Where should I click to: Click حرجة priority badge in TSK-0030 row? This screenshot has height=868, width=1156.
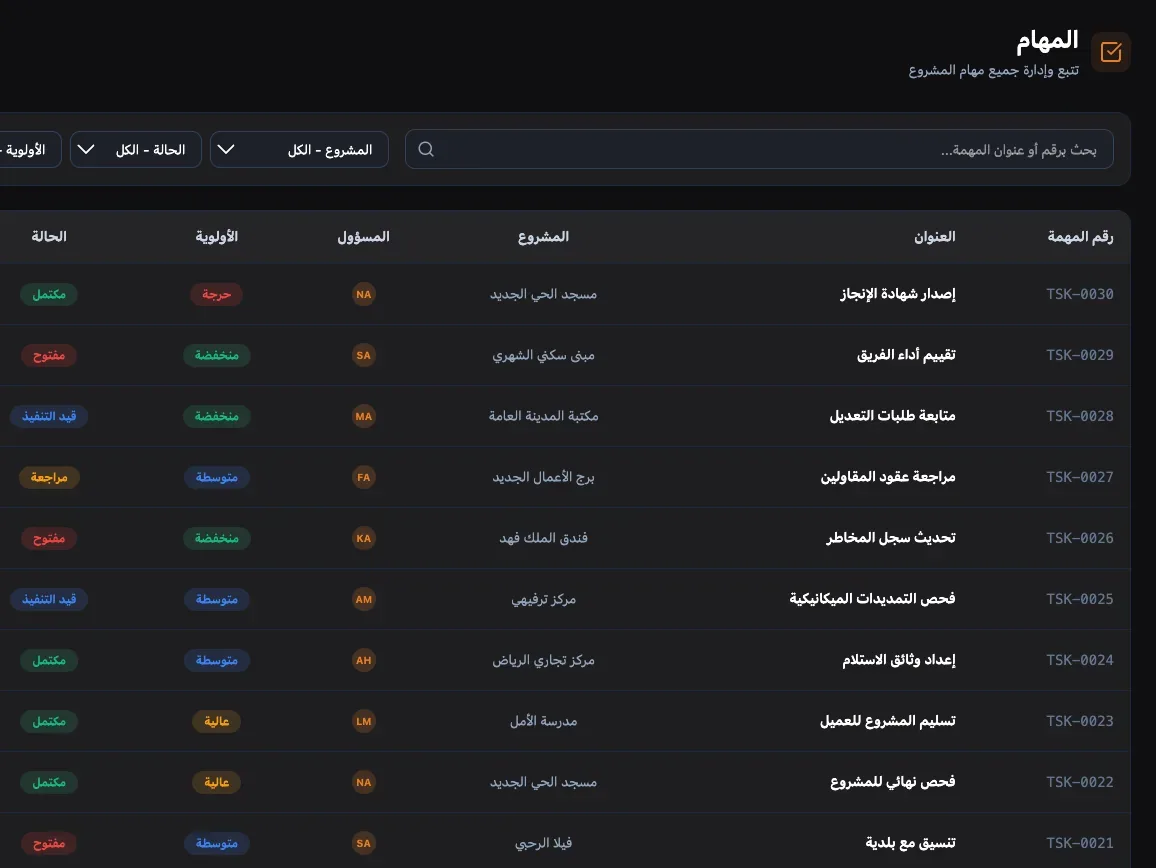[217, 294]
